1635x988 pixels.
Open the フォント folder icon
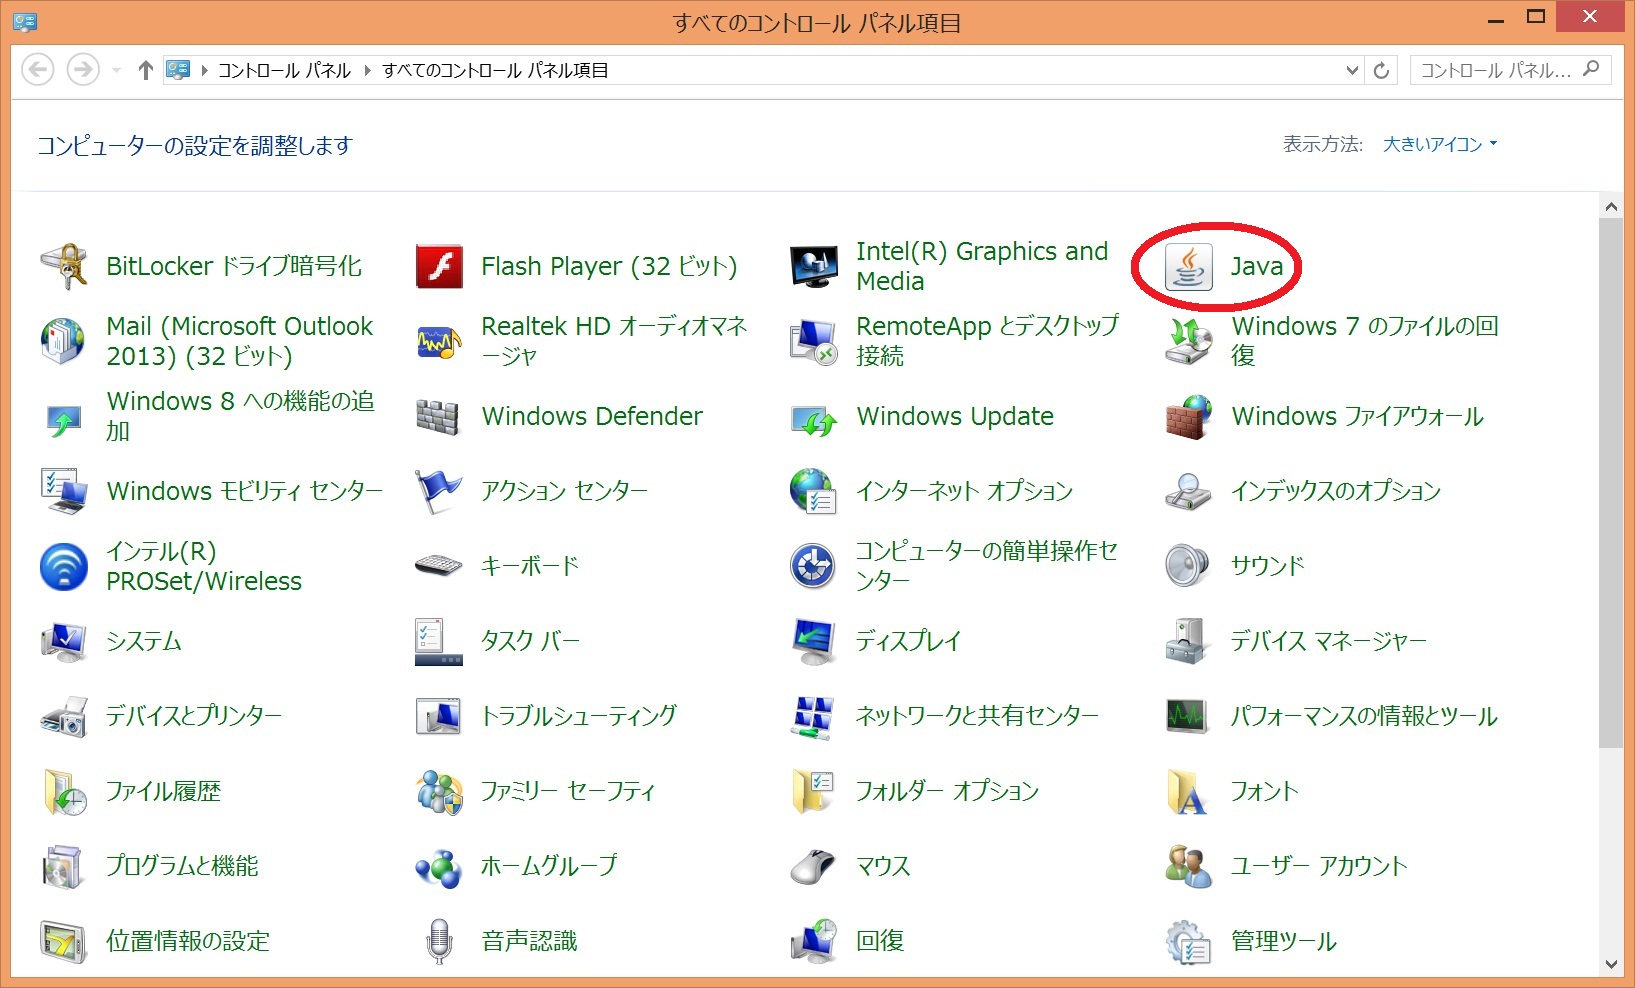click(1189, 791)
